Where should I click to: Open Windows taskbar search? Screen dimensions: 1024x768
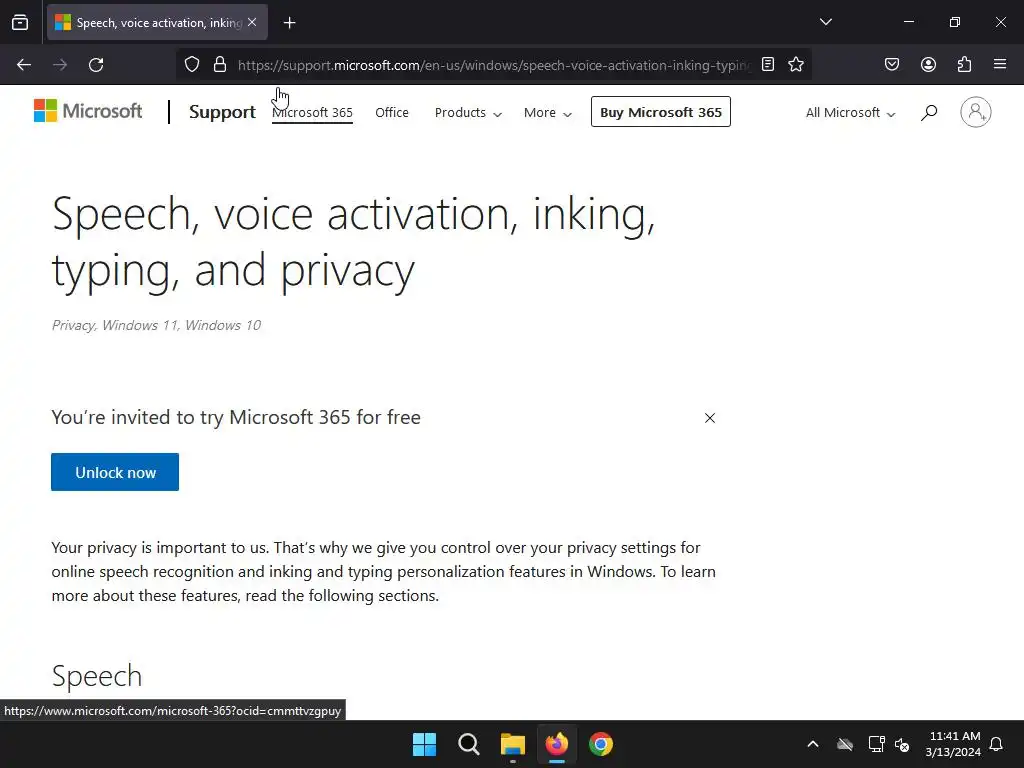click(x=468, y=744)
